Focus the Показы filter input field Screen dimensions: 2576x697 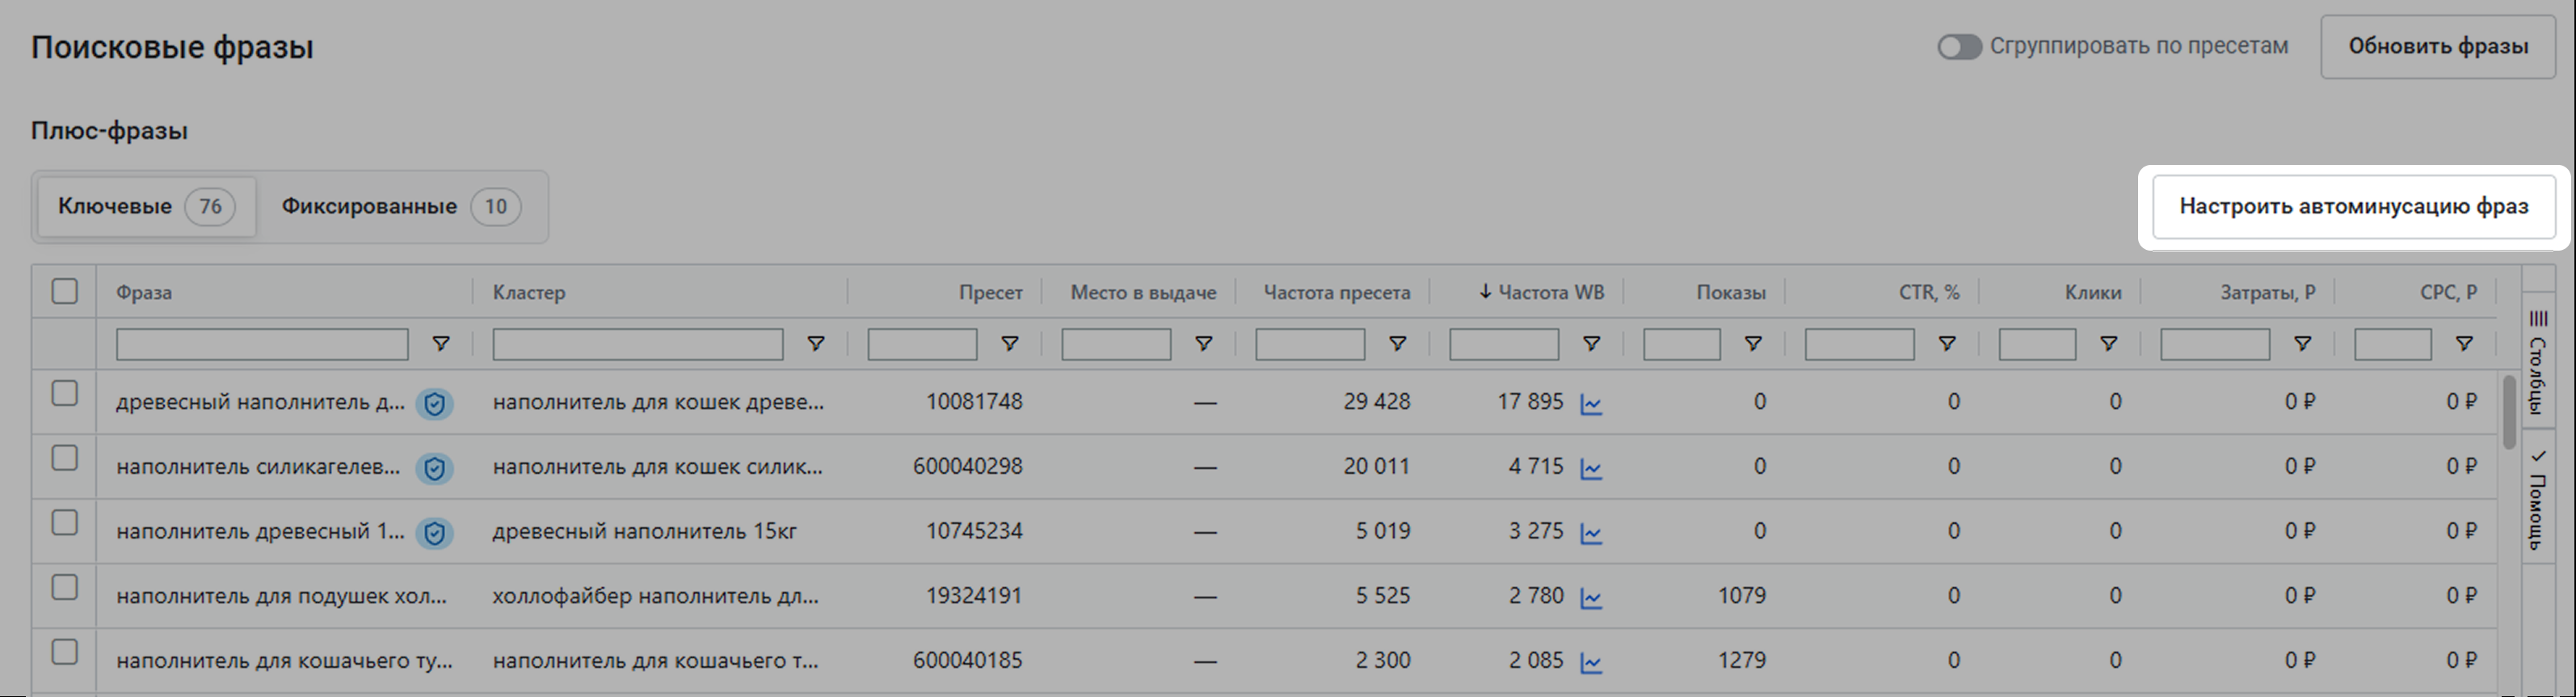[x=1682, y=344]
